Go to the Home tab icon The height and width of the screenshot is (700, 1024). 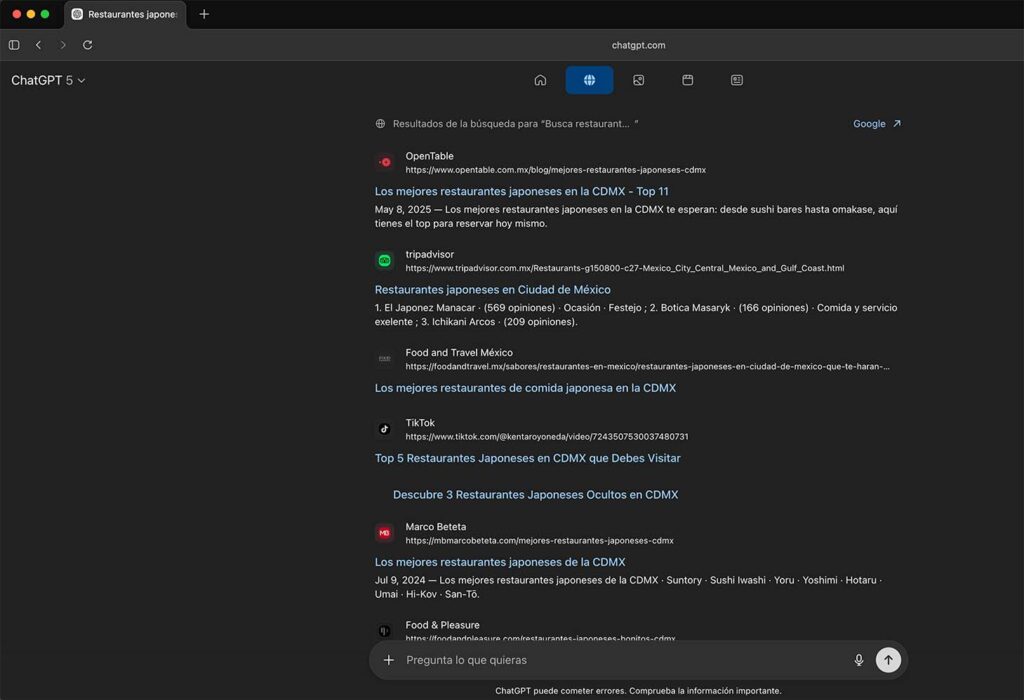click(x=540, y=80)
